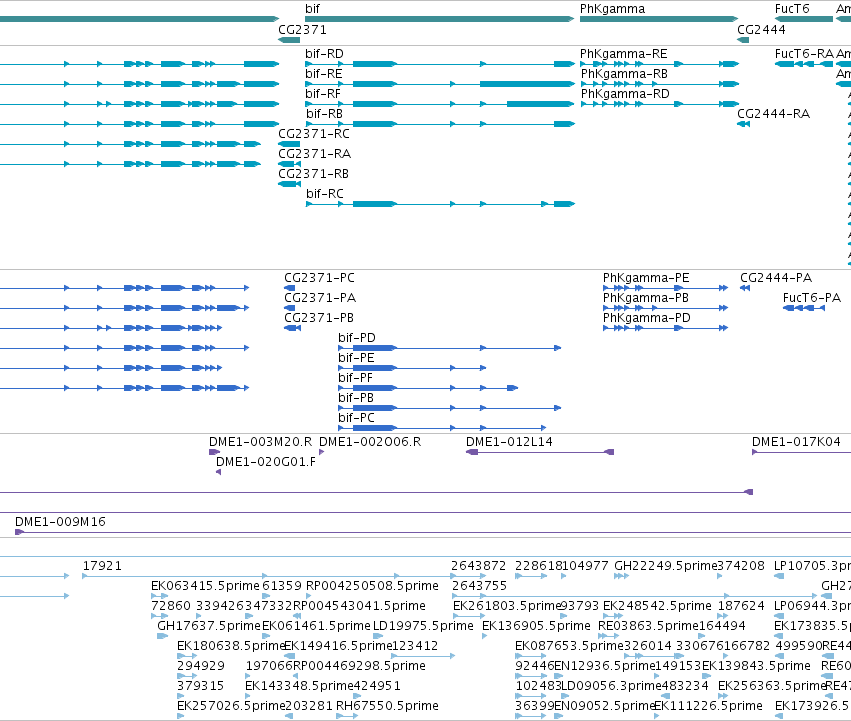This screenshot has height=721, width=851.
Task: Click protein FucT6-PA
Action: coord(811,298)
